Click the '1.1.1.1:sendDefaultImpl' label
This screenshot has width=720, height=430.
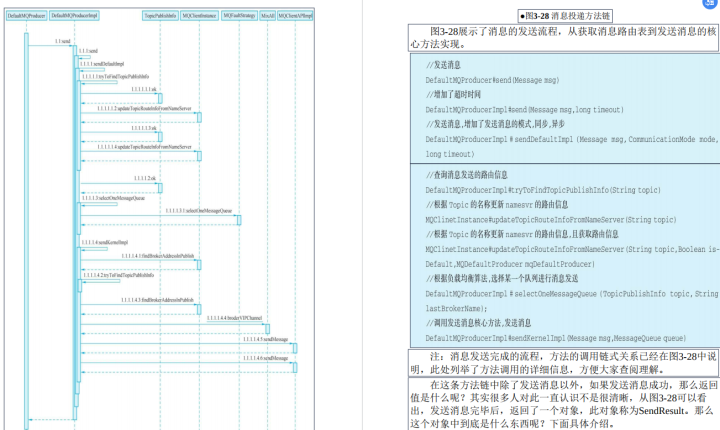[x=102, y=64]
